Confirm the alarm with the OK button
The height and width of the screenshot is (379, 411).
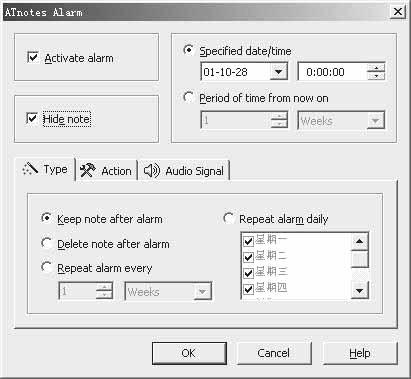point(189,353)
